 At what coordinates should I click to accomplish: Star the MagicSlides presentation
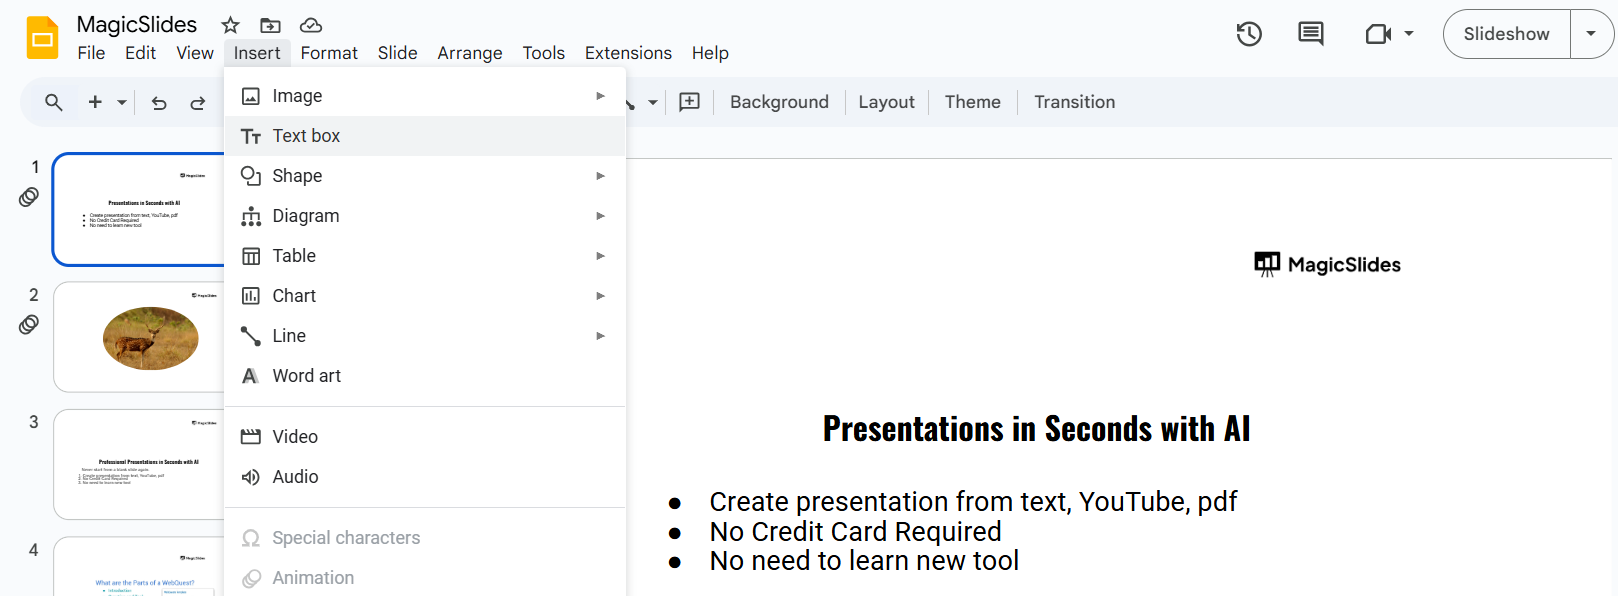click(230, 25)
